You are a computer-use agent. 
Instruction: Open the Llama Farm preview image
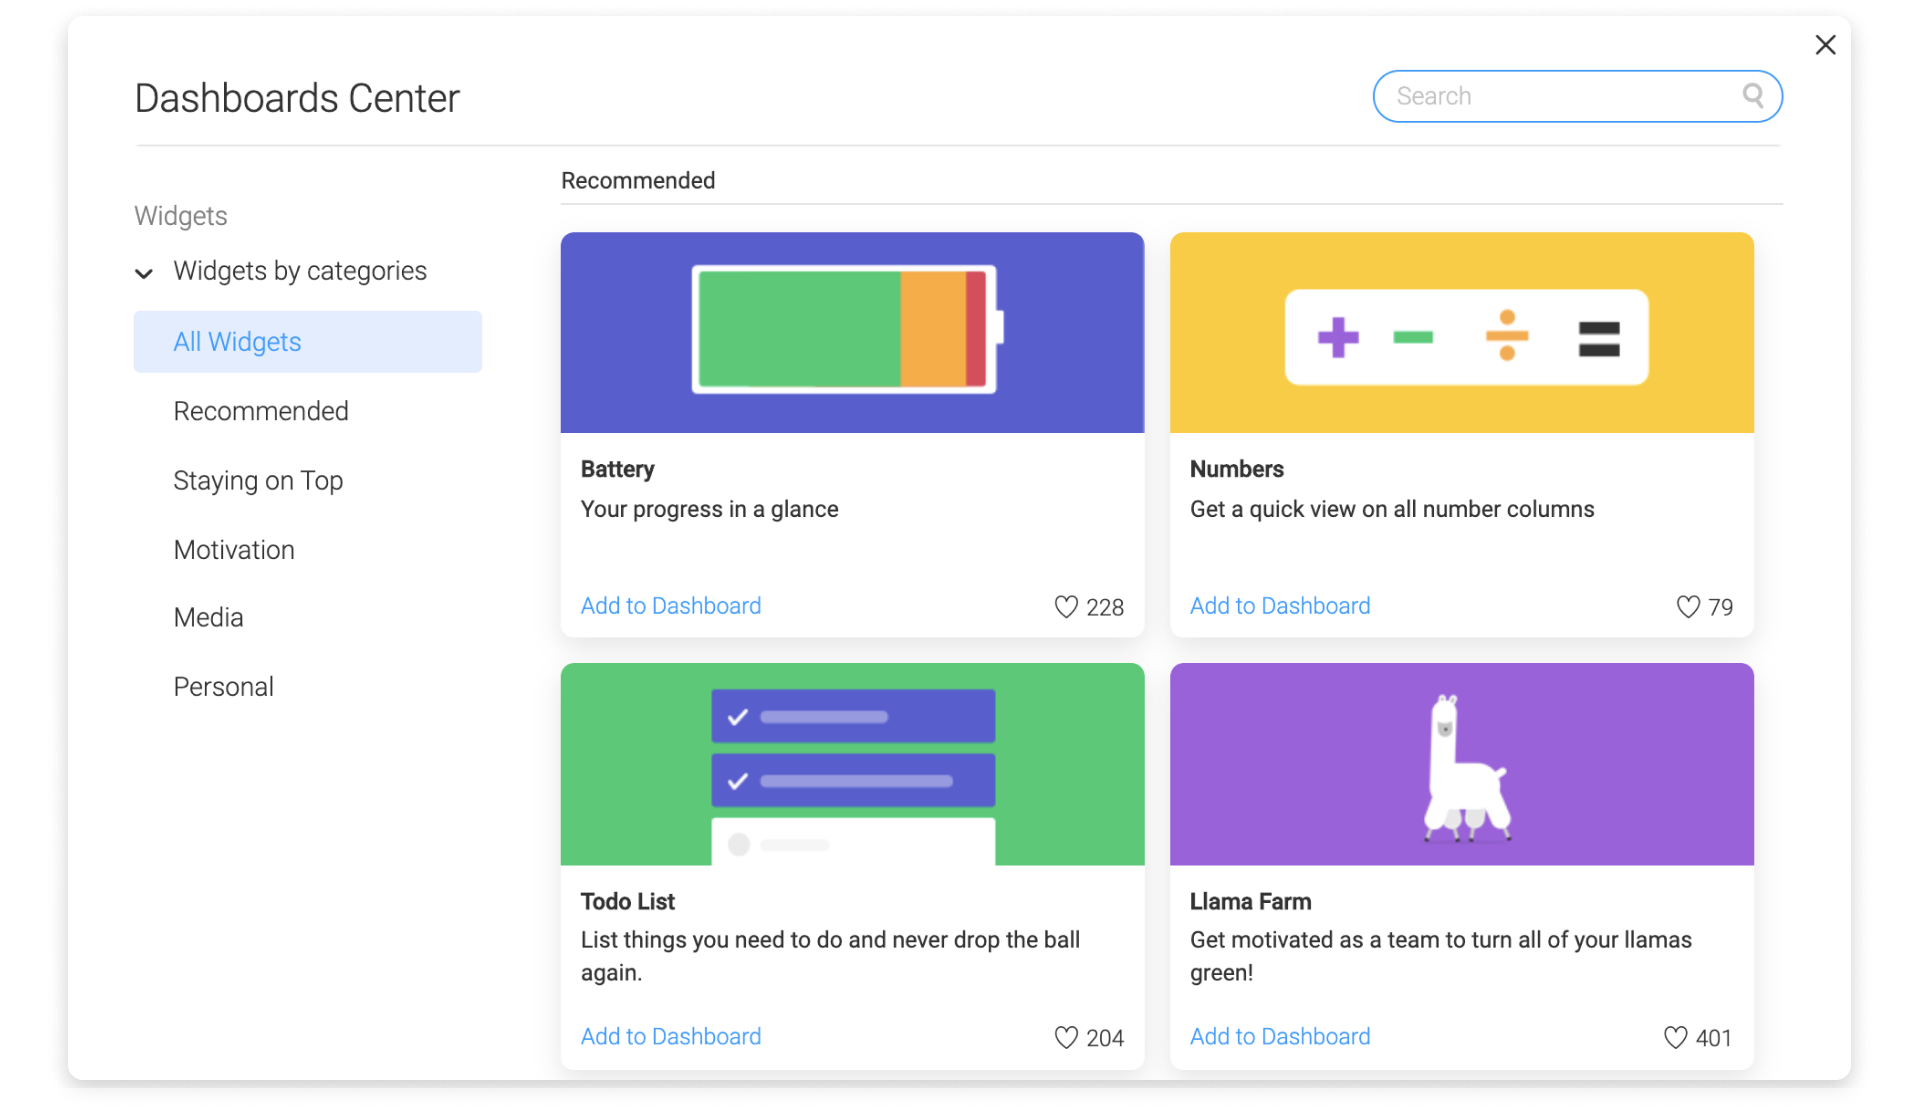[x=1461, y=764]
